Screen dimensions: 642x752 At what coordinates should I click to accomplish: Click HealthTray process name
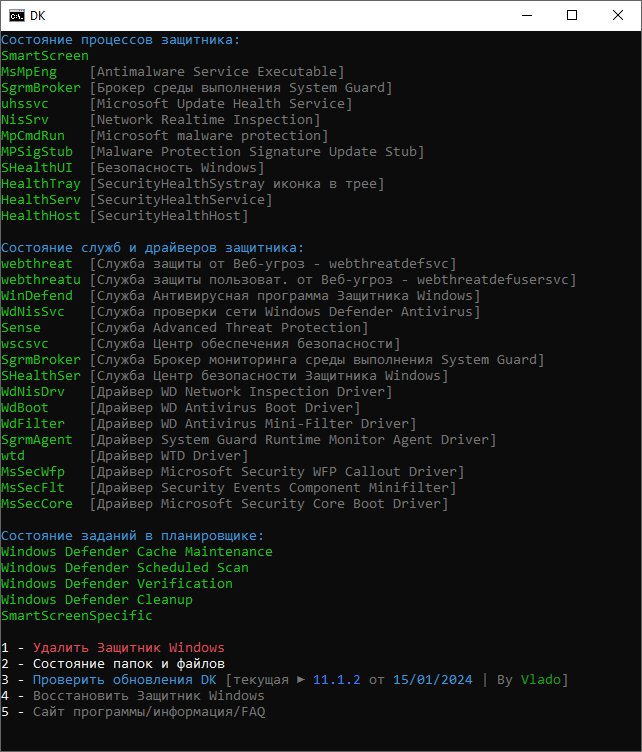click(41, 184)
